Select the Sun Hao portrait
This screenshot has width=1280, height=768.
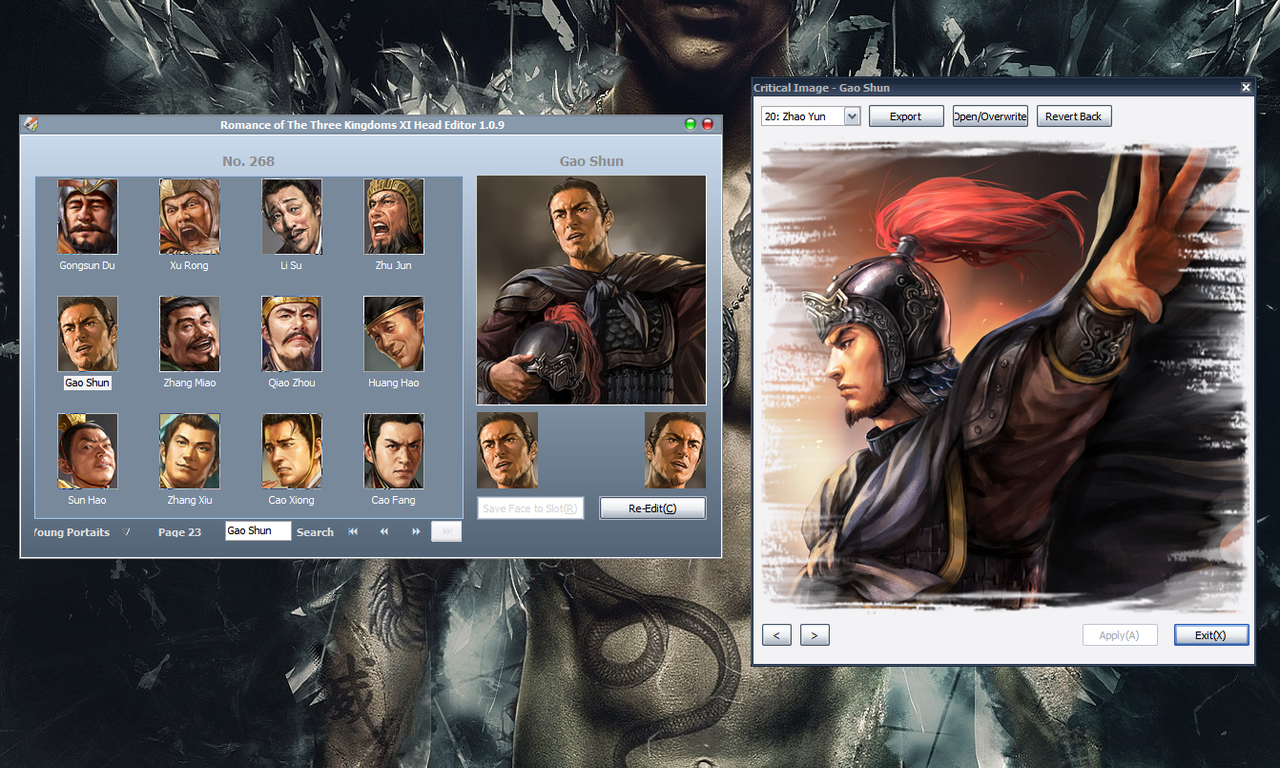pos(88,450)
